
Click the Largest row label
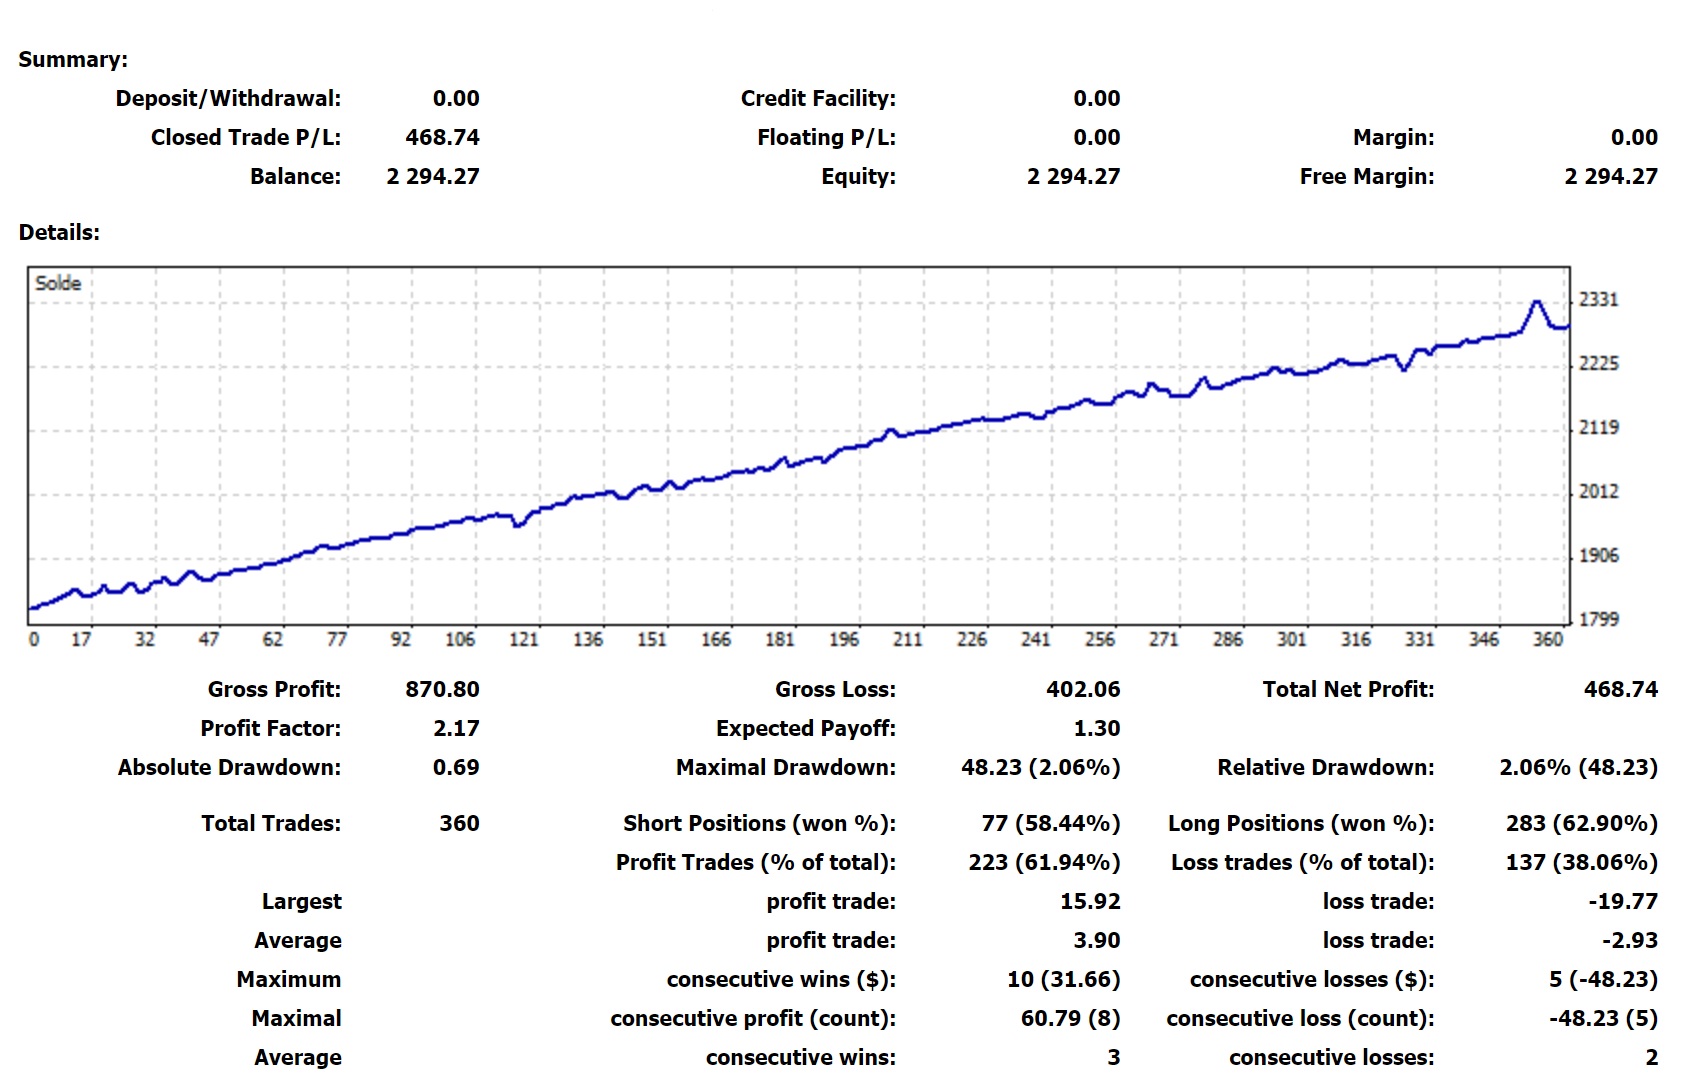301,901
